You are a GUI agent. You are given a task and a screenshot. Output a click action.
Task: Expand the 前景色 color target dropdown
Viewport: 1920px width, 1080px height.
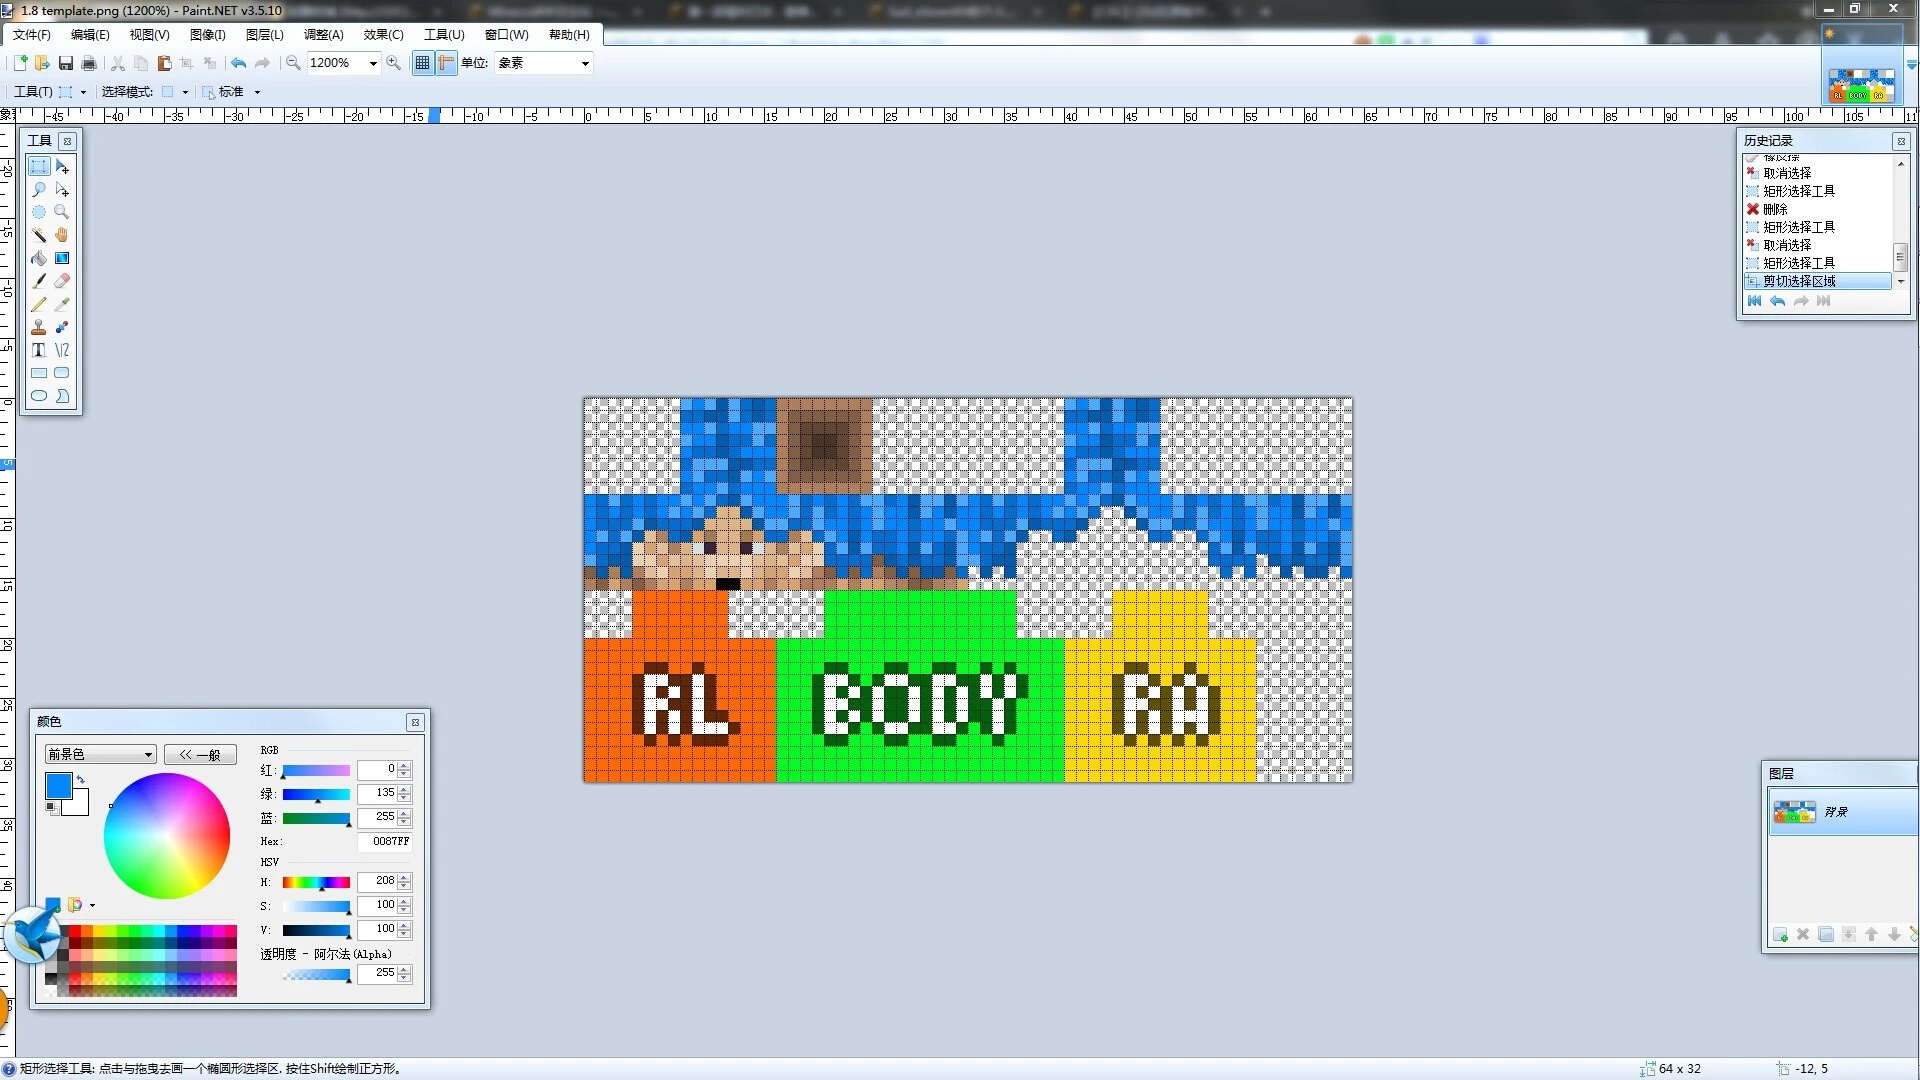[148, 755]
